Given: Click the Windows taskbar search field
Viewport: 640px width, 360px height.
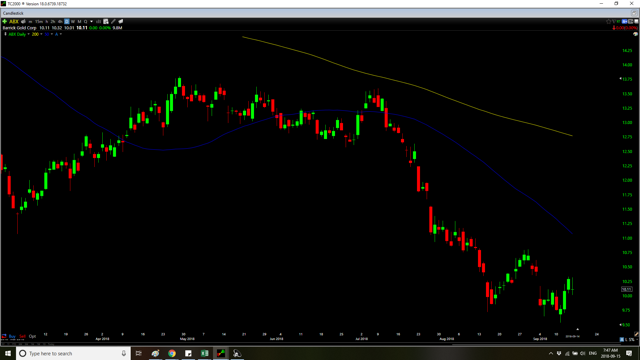Looking at the screenshot, I should 73,353.
